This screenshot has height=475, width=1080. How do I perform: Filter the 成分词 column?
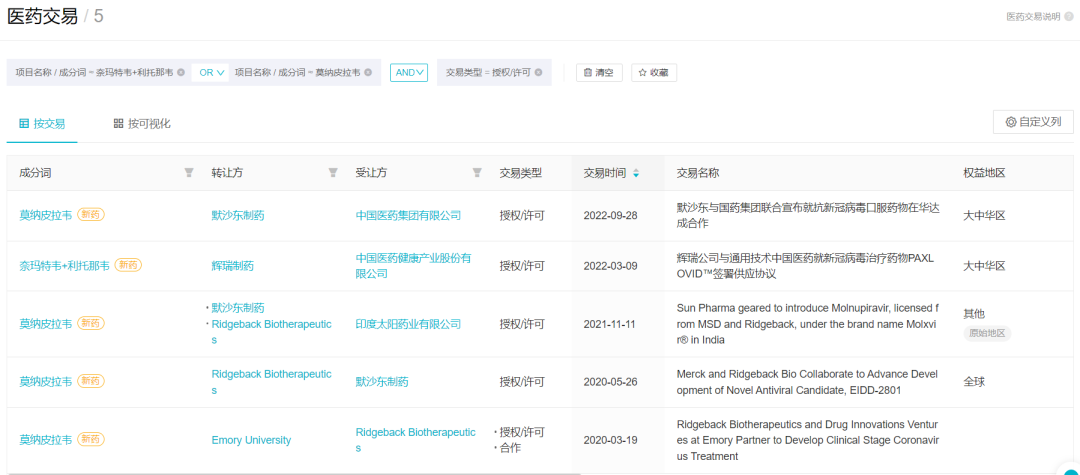pos(189,173)
